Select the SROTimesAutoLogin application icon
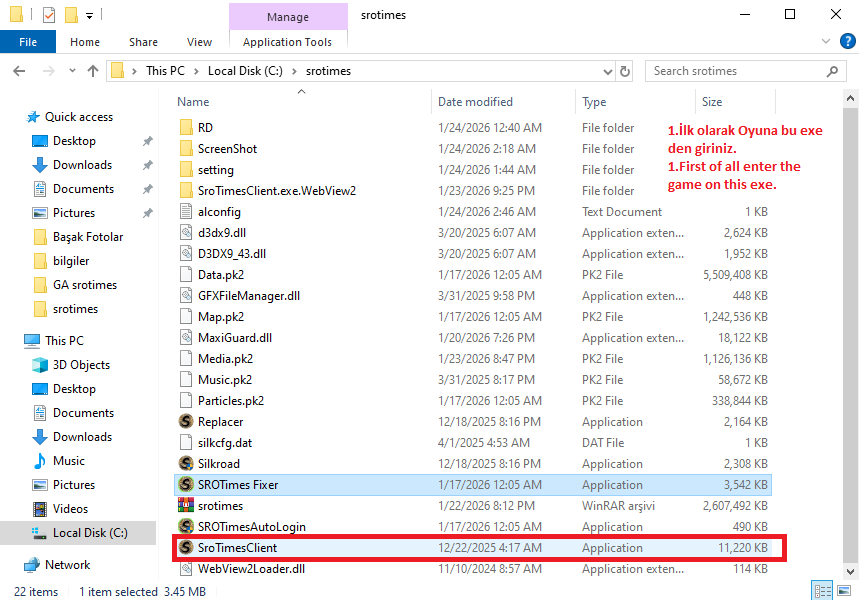This screenshot has height=600, width=859. pyautogui.click(x=186, y=527)
